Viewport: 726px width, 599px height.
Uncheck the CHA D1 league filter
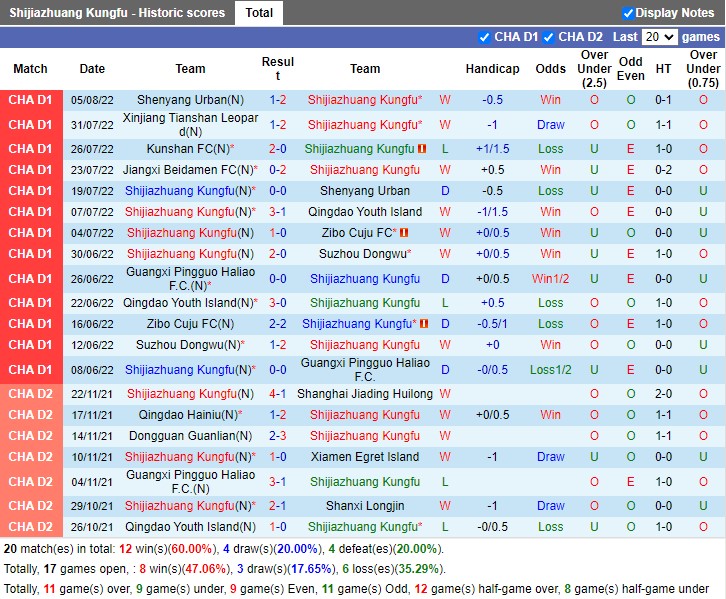pyautogui.click(x=485, y=37)
